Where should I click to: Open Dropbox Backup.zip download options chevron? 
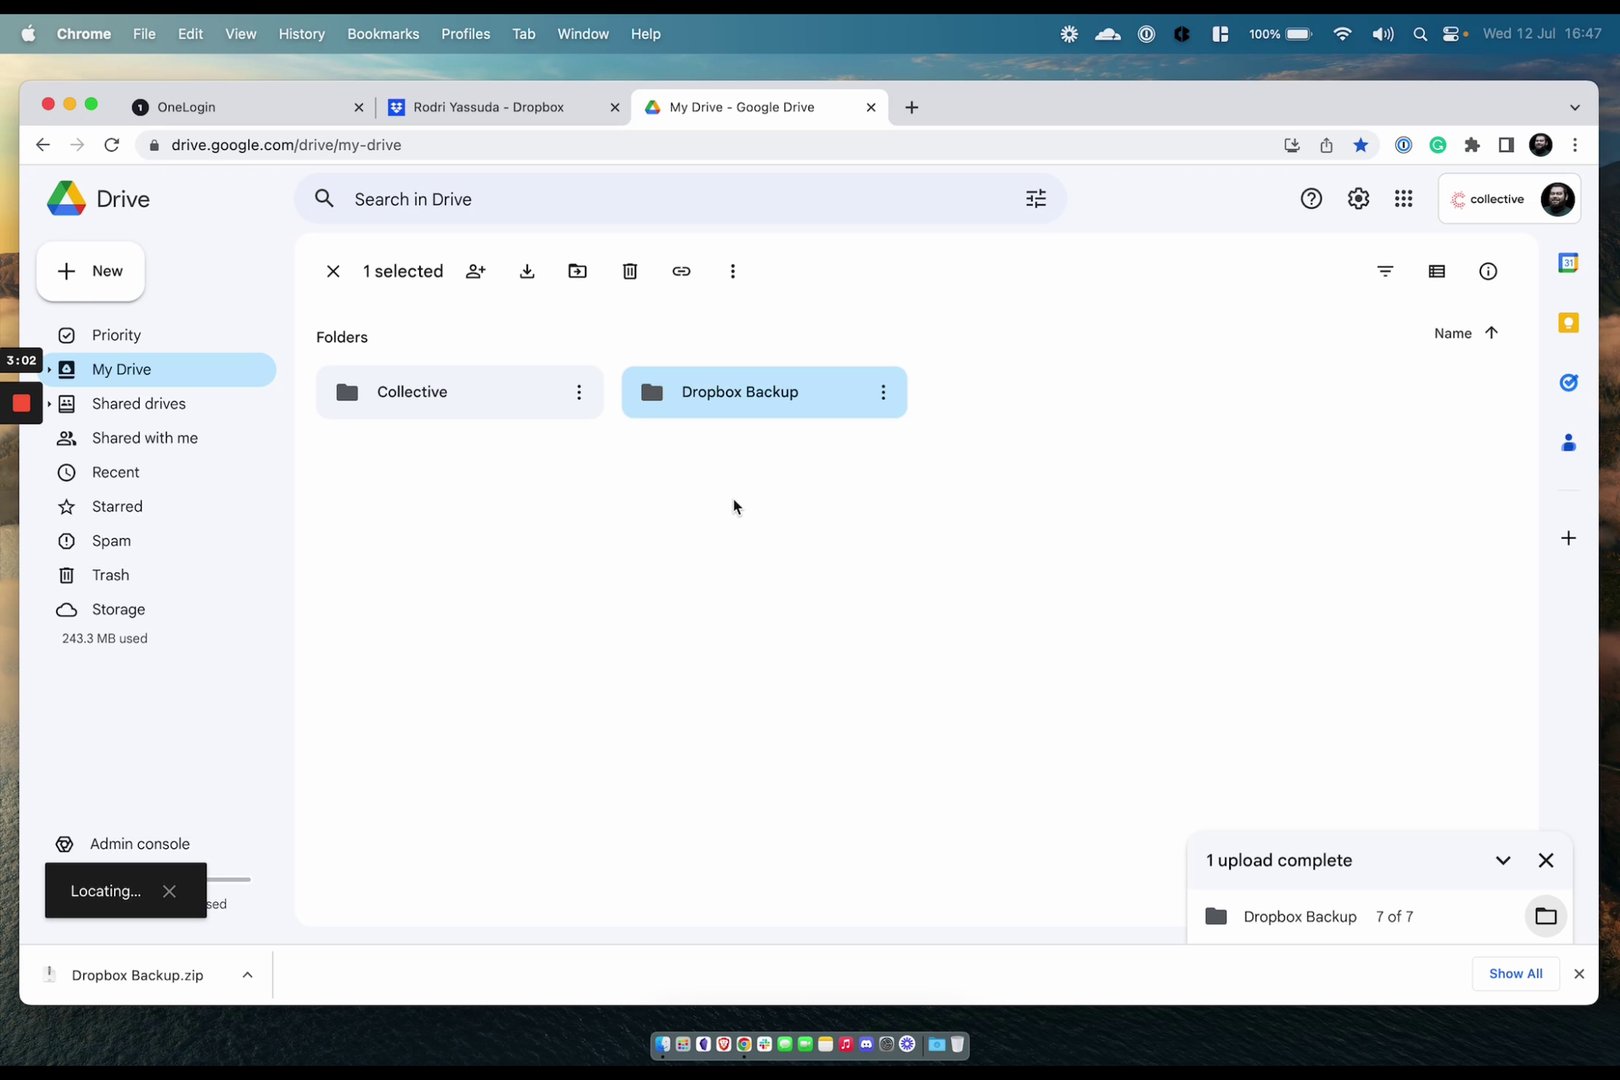pyautogui.click(x=247, y=975)
